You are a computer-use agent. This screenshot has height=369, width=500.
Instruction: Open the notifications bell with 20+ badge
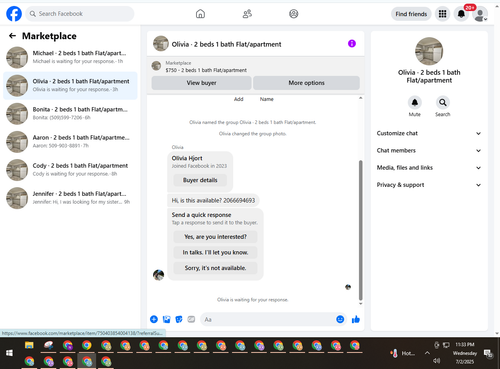click(x=461, y=14)
